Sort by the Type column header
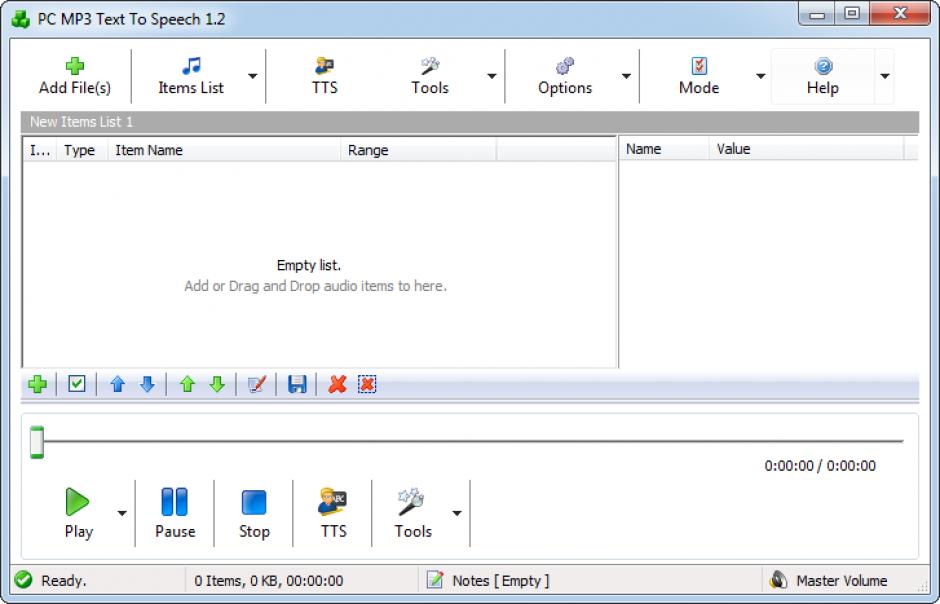The height and width of the screenshot is (604, 940). (82, 150)
